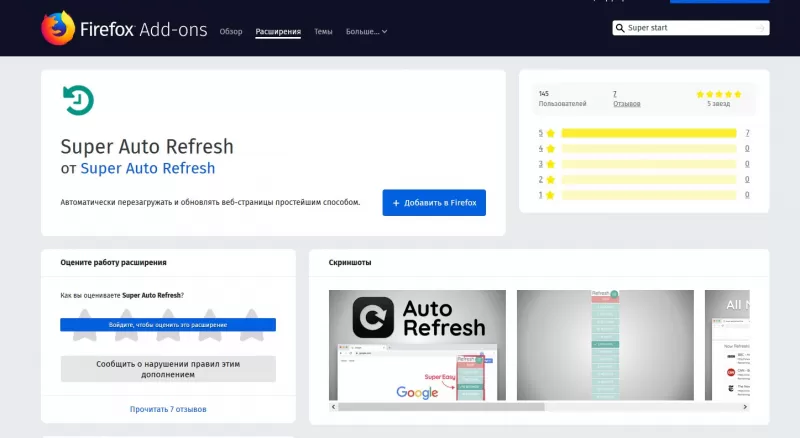Image resolution: width=800 pixels, height=438 pixels.
Task: Click the Добавить в Firefox button
Action: click(x=434, y=203)
